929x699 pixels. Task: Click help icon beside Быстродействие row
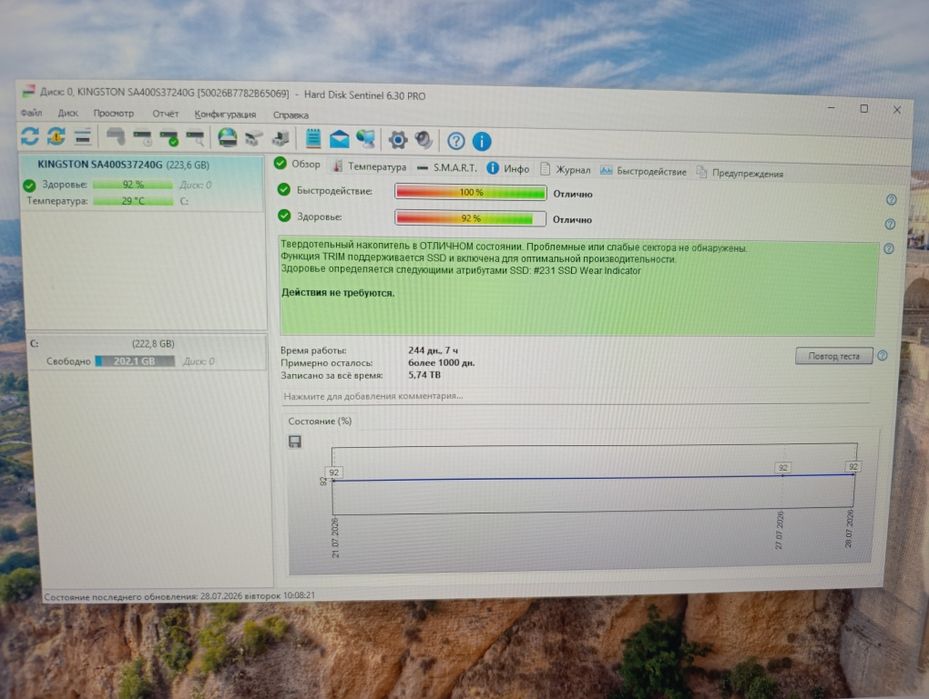(x=890, y=200)
